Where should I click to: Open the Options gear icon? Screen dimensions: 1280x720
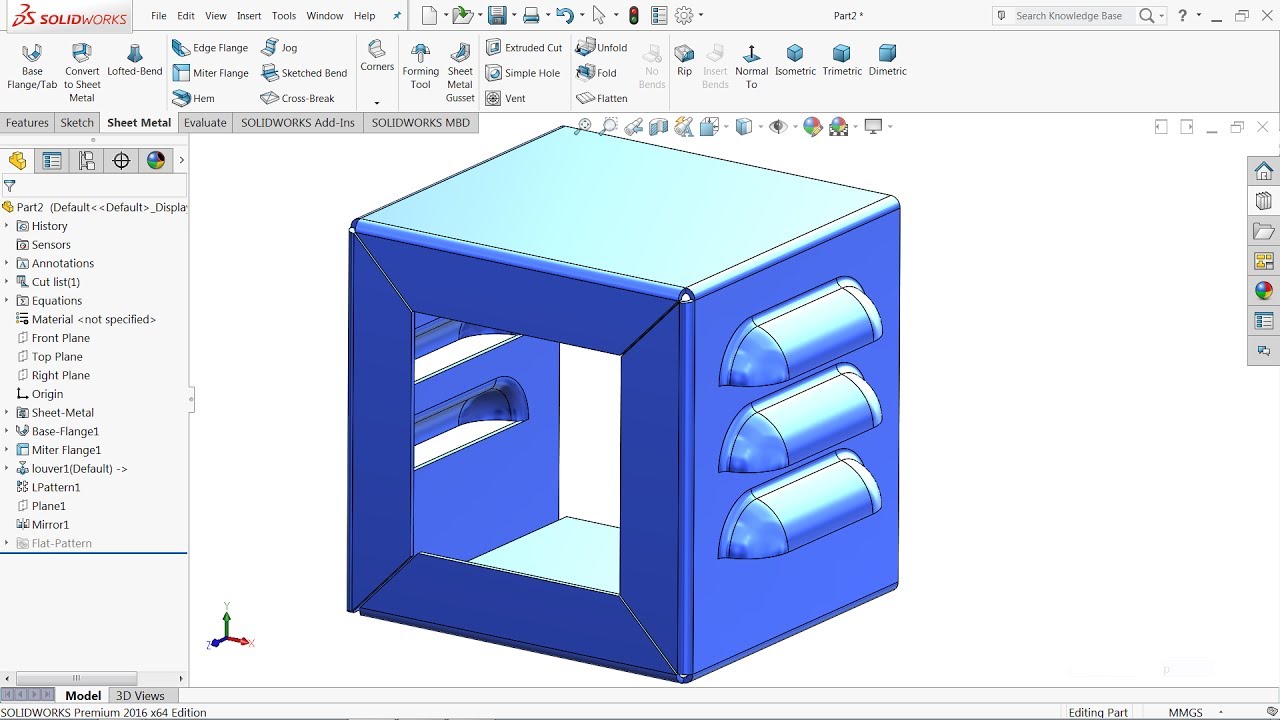684,15
